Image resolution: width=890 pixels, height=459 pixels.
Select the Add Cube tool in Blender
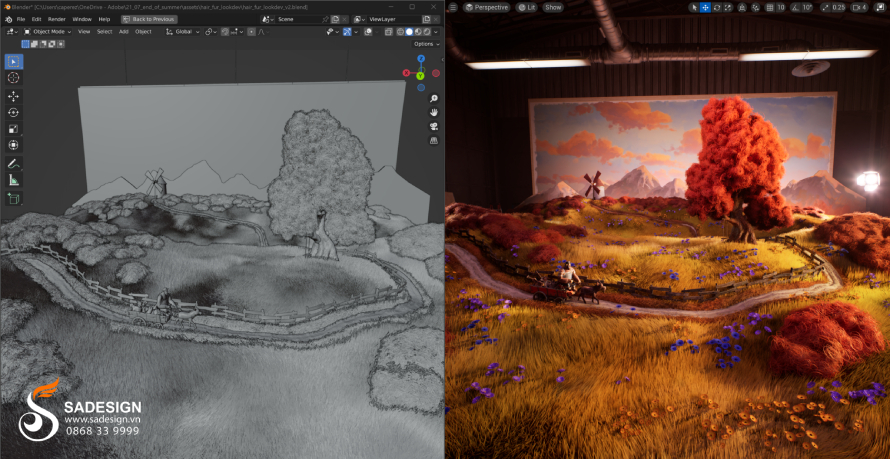coord(14,199)
